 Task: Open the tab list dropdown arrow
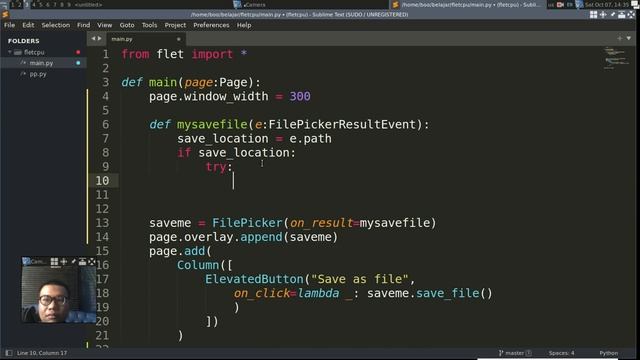[x=629, y=38]
